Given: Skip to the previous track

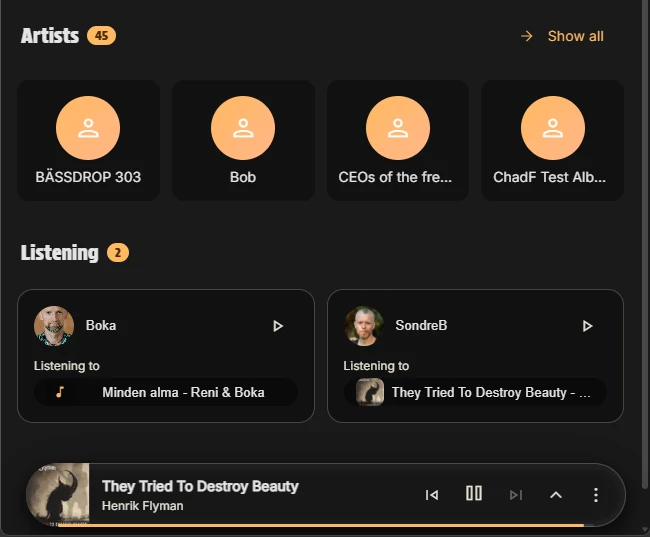Looking at the screenshot, I should coord(432,494).
